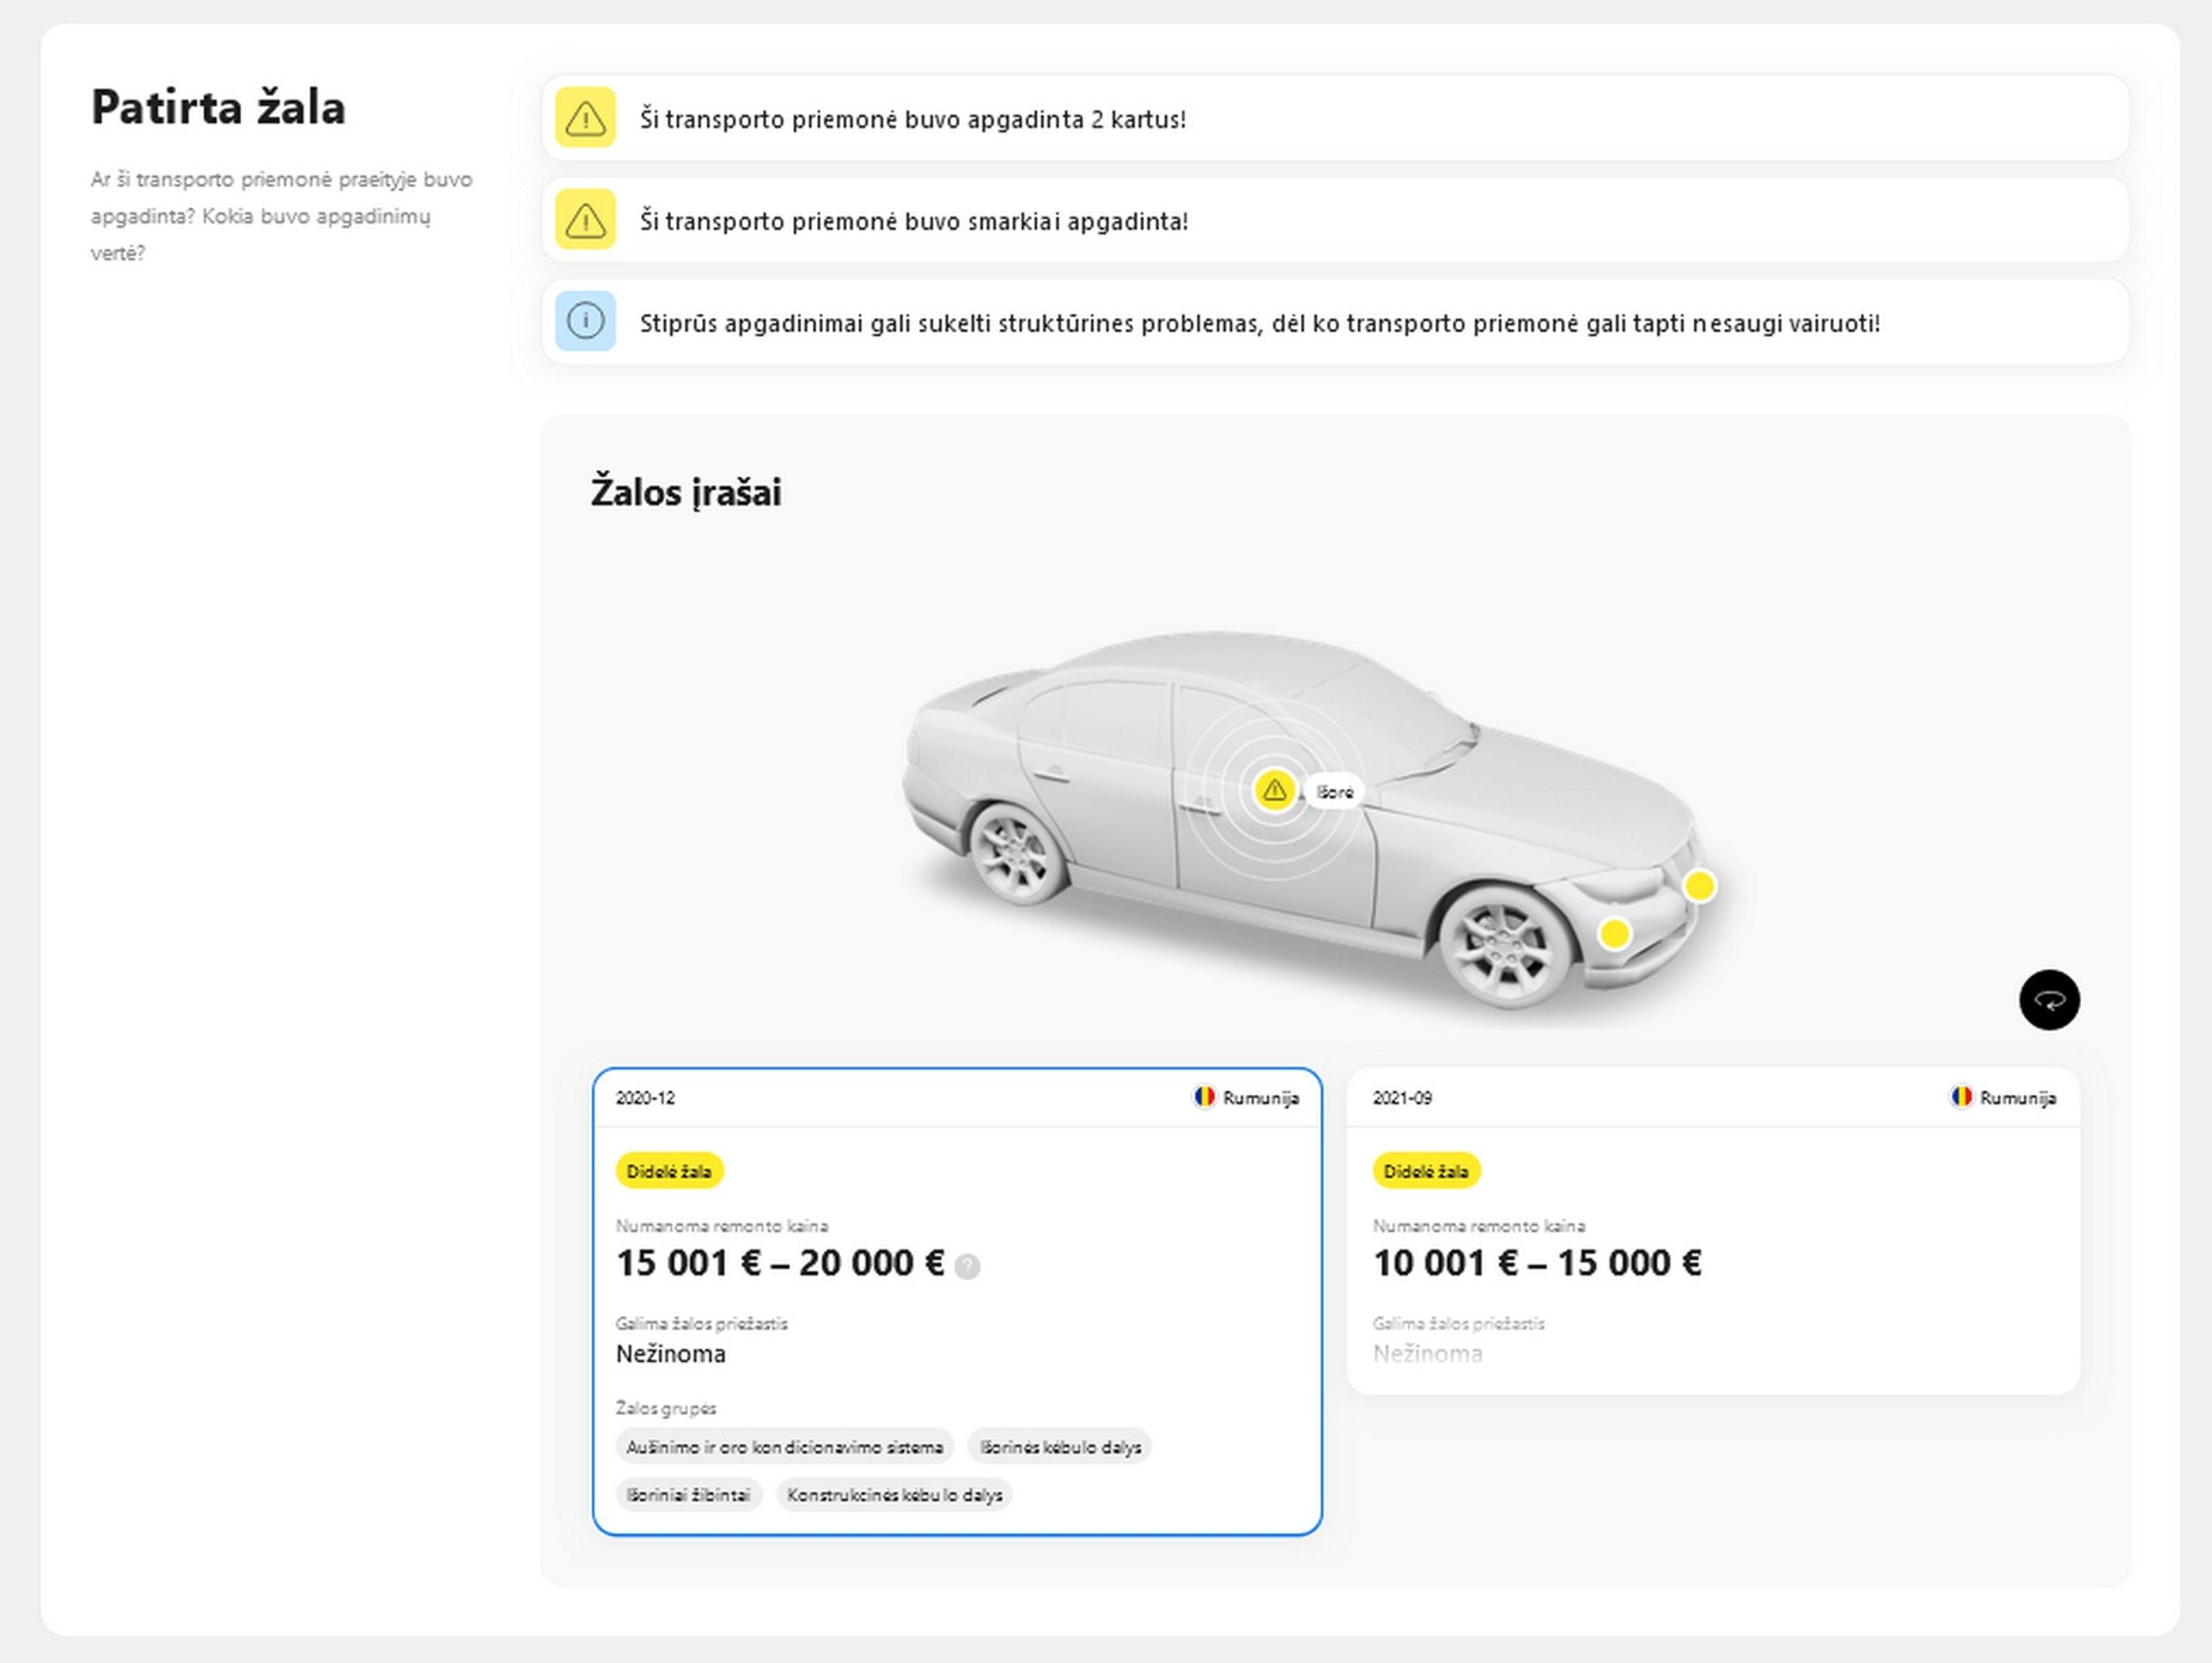The height and width of the screenshot is (1663, 2212).
Task: Click the Išoriniai žibintai tag
Action: coord(688,1495)
